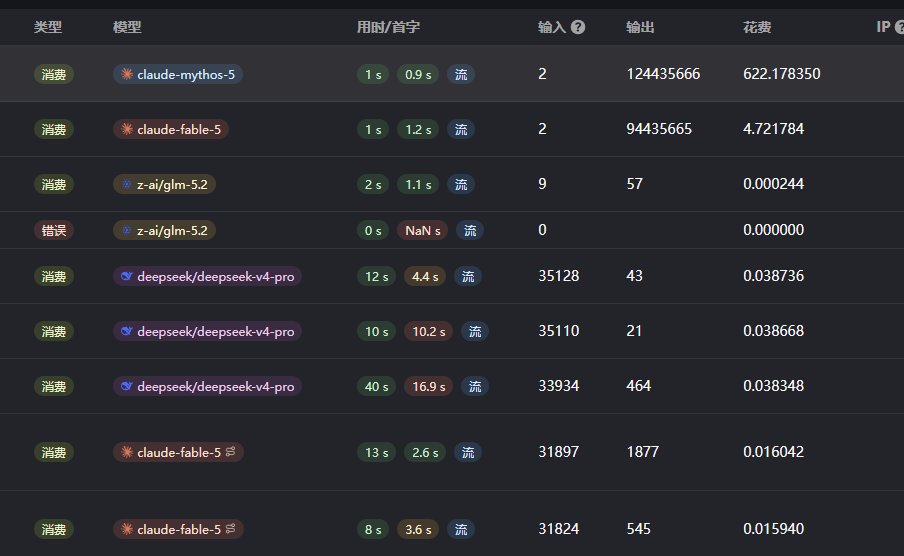
Task: Click the 1.2 s first-token tag
Action: [418, 129]
